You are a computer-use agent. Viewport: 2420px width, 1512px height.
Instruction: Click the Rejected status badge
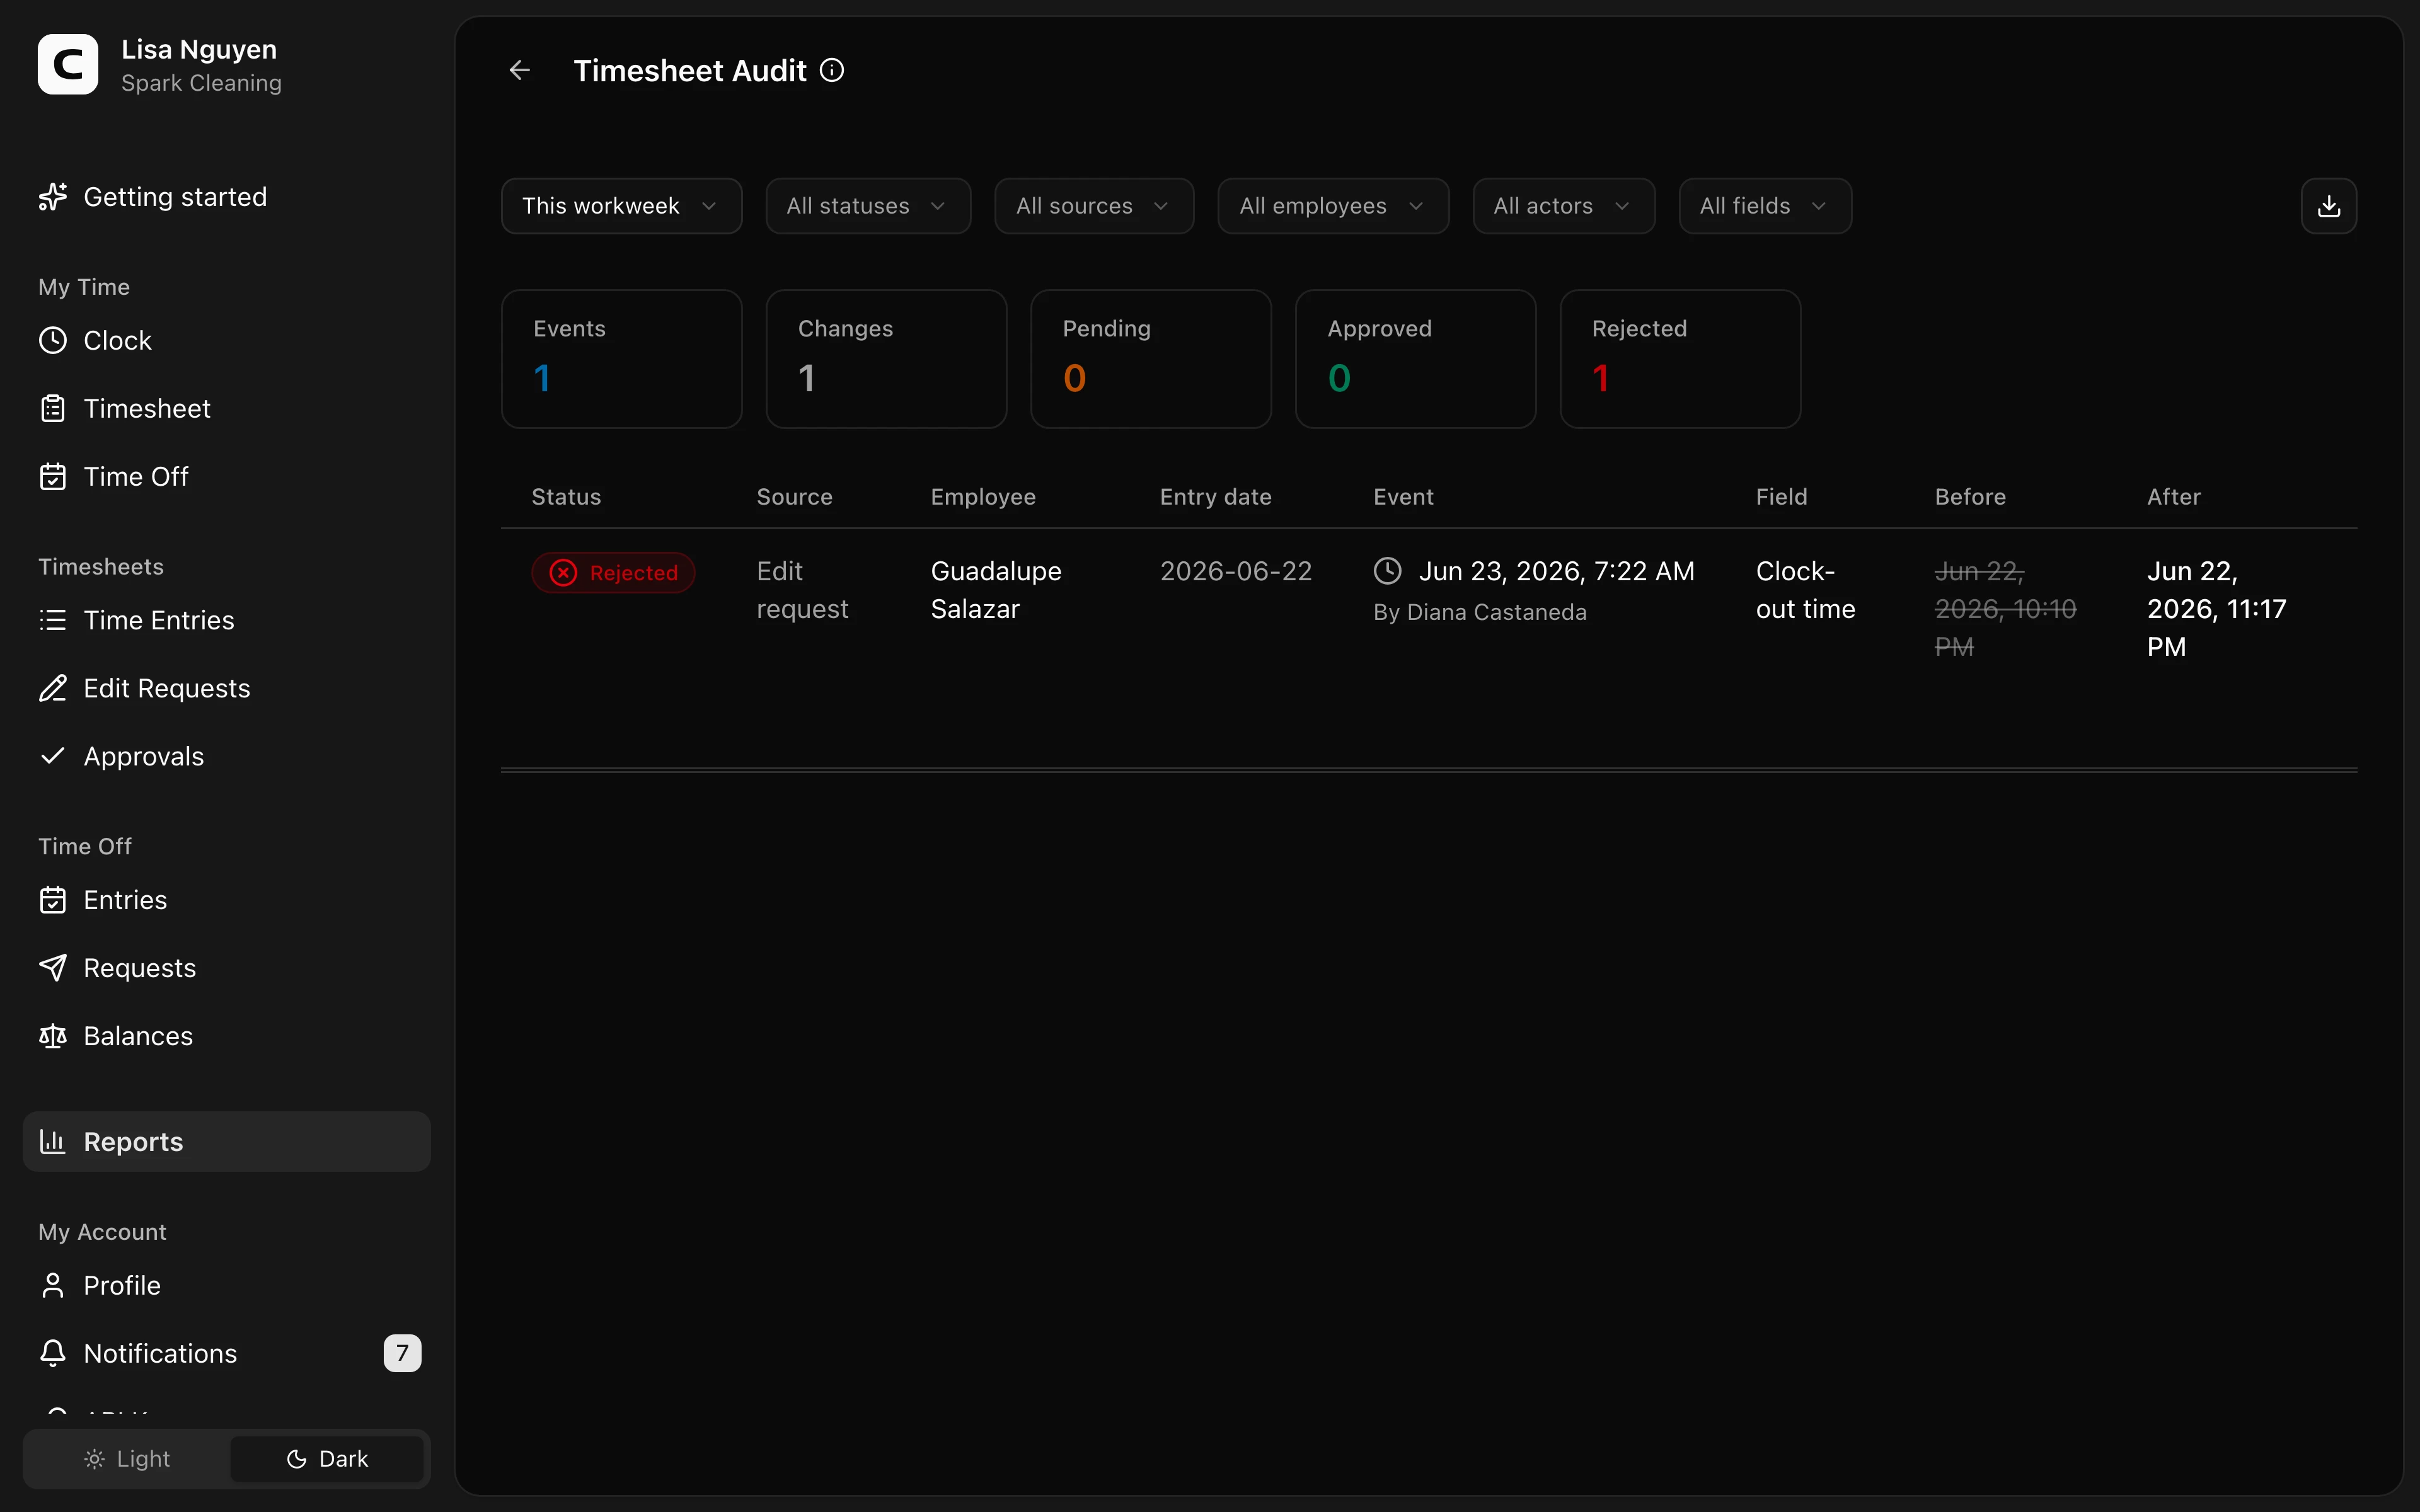pyautogui.click(x=613, y=573)
